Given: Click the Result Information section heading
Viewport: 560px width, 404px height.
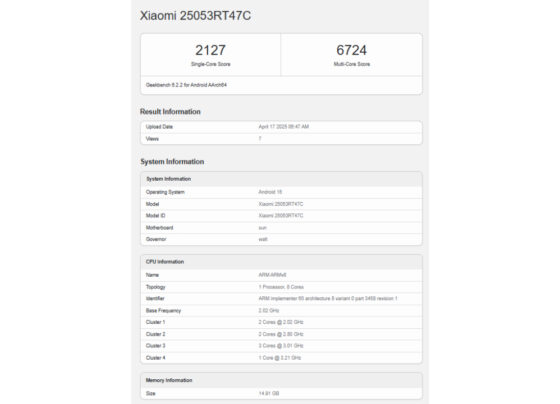Looking at the screenshot, I should point(170,111).
